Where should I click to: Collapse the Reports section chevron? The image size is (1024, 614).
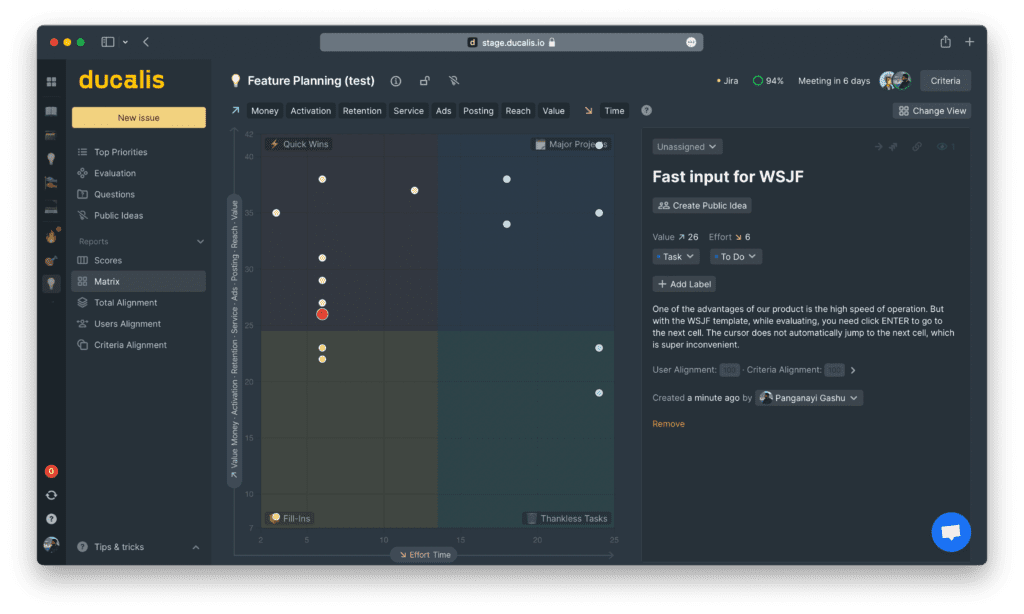[x=200, y=242]
